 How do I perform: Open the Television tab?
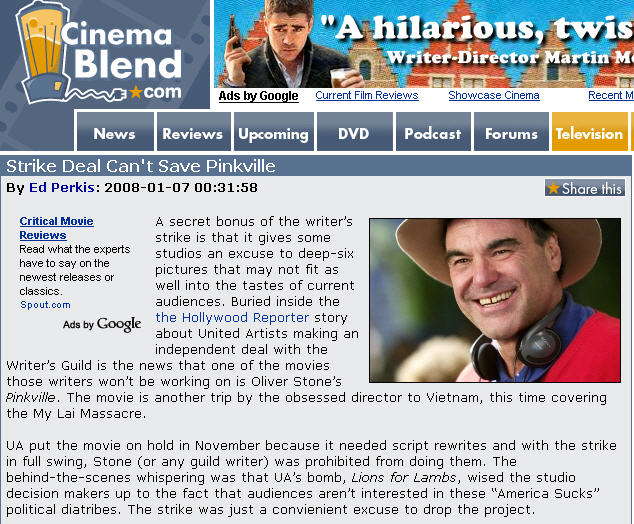pos(589,133)
